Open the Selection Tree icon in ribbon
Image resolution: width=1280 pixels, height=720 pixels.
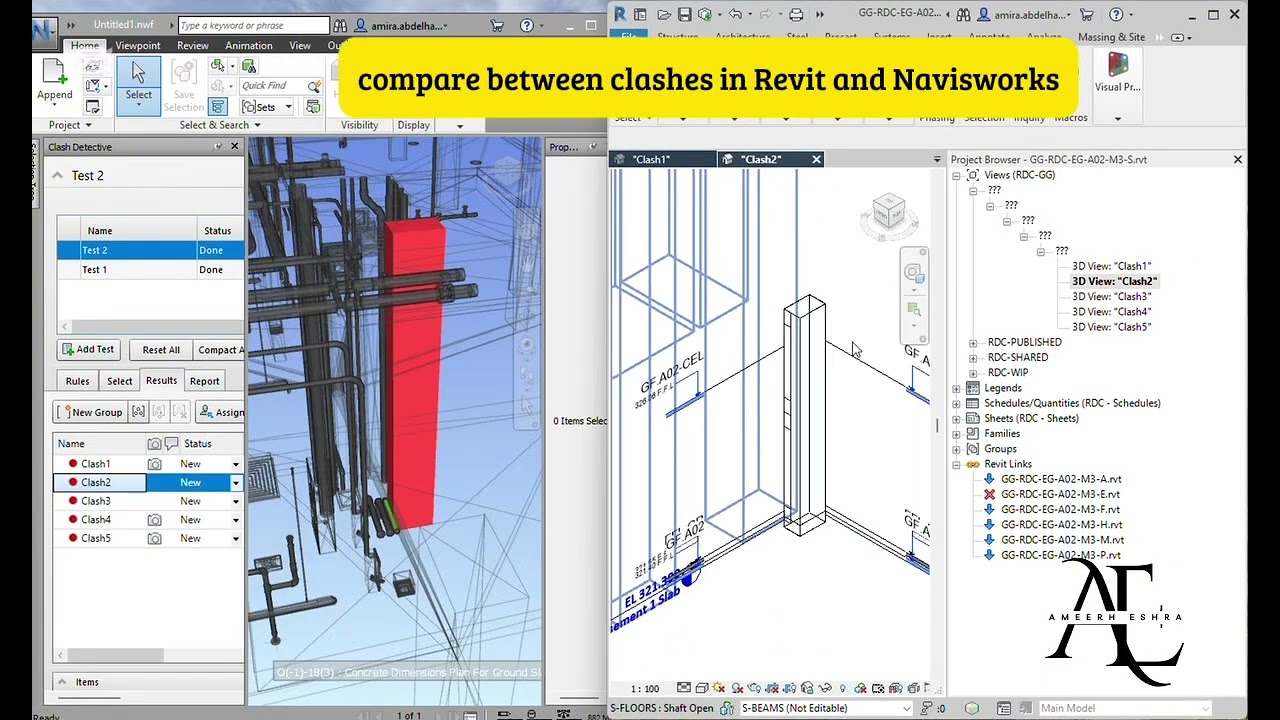218,107
